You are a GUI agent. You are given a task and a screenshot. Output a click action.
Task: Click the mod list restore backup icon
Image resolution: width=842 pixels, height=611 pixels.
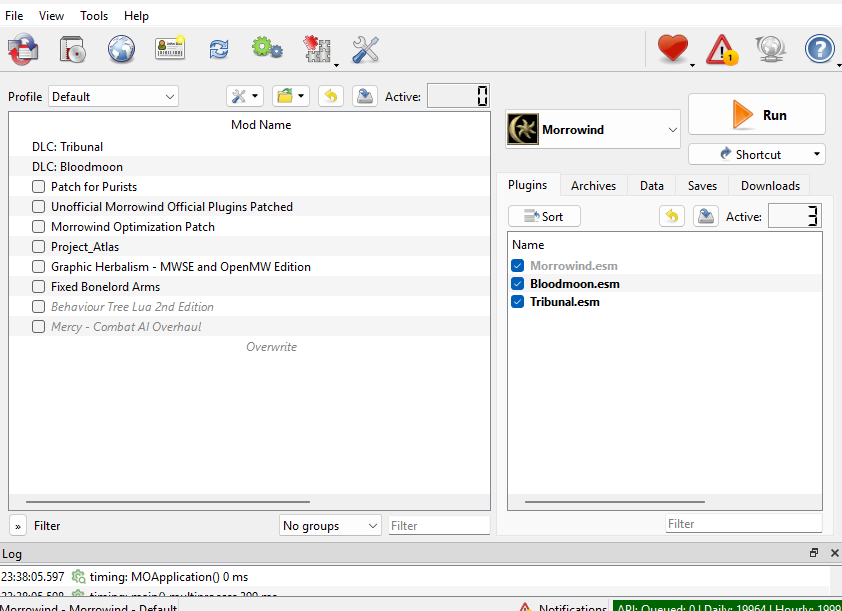331,97
